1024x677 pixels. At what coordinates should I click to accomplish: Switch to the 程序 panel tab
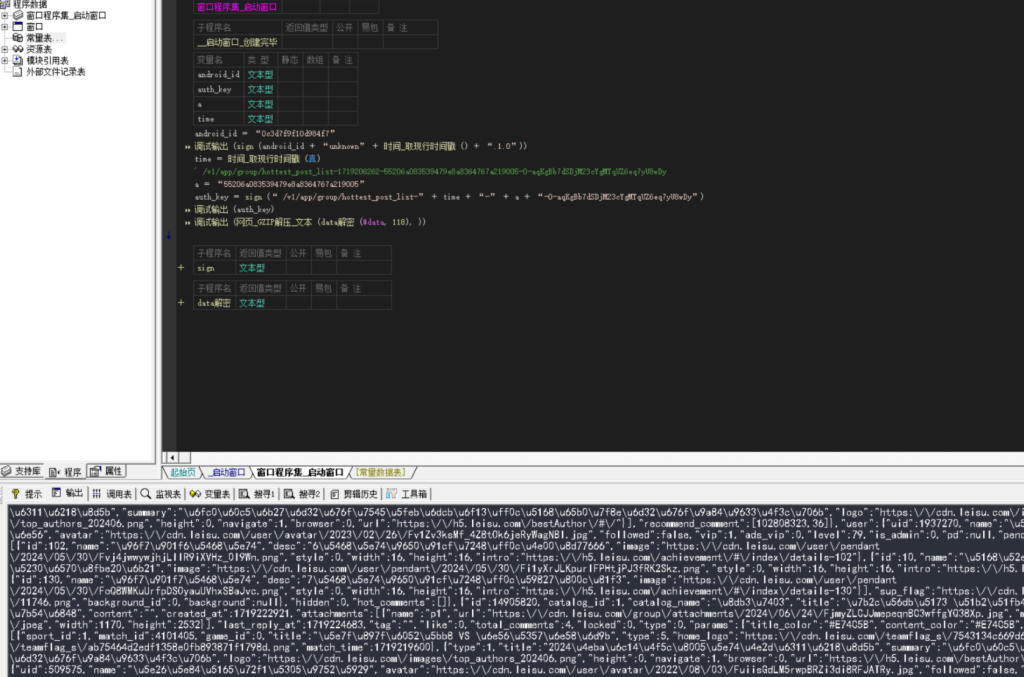pos(65,471)
